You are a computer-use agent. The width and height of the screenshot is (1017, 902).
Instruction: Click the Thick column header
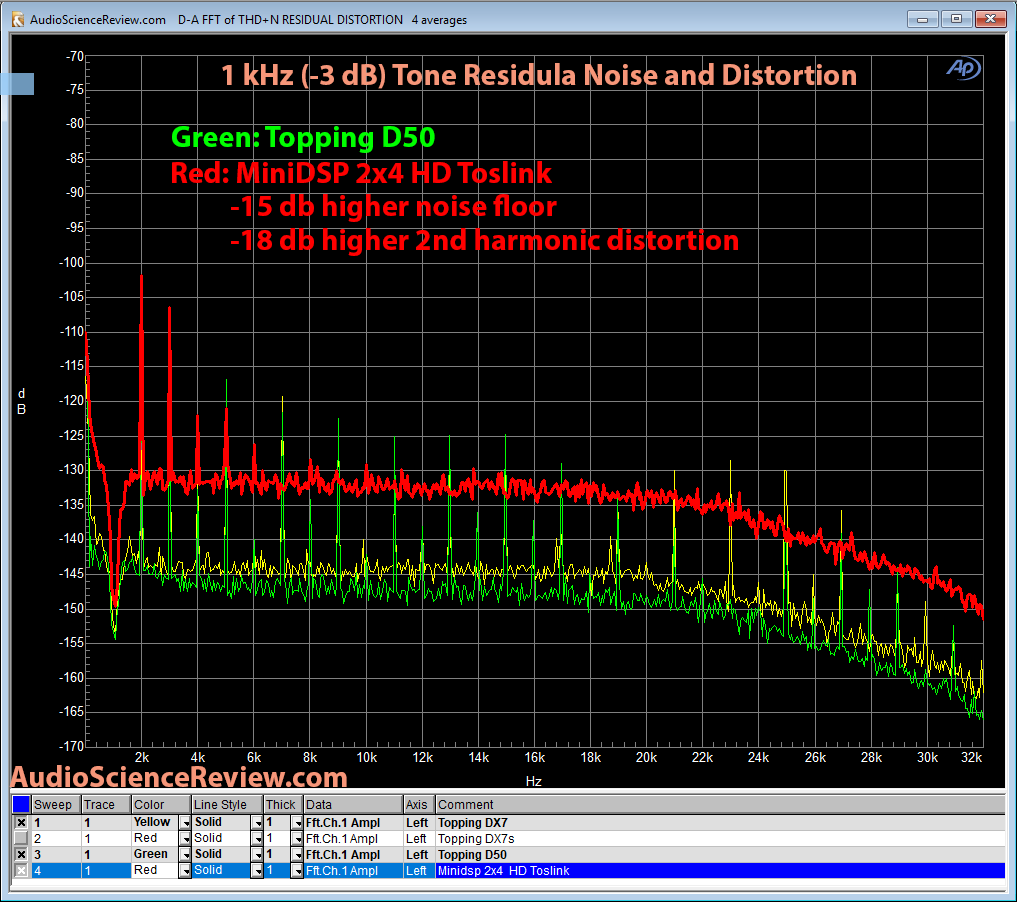click(x=283, y=805)
